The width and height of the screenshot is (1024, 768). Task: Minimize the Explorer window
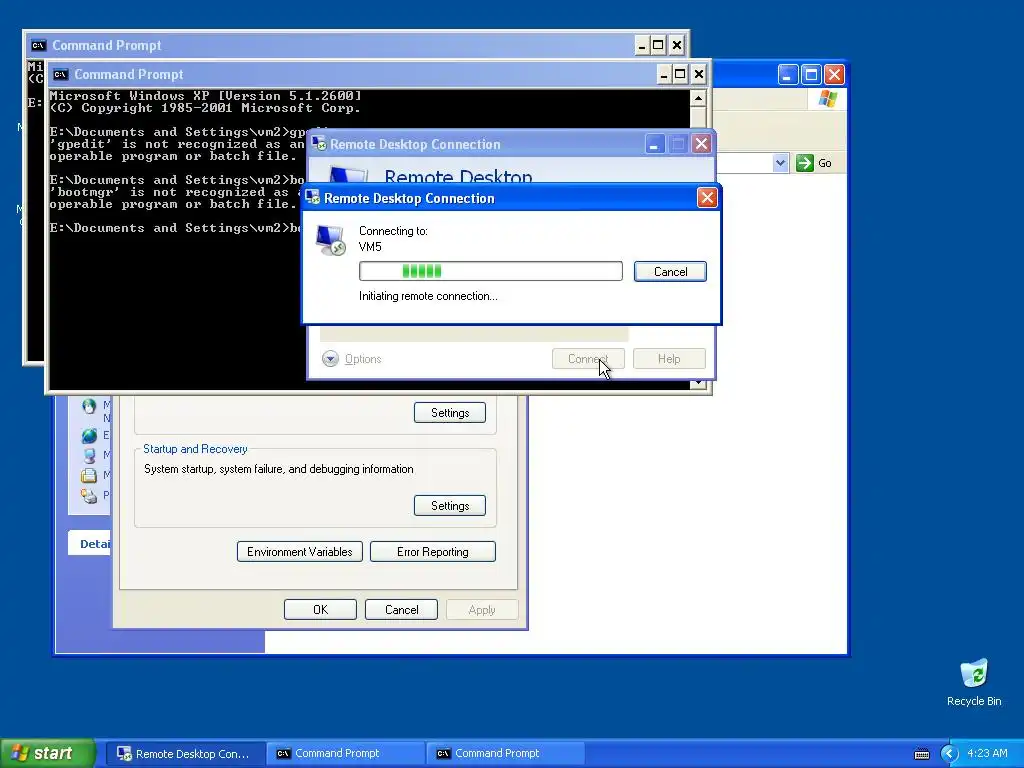pyautogui.click(x=788, y=74)
